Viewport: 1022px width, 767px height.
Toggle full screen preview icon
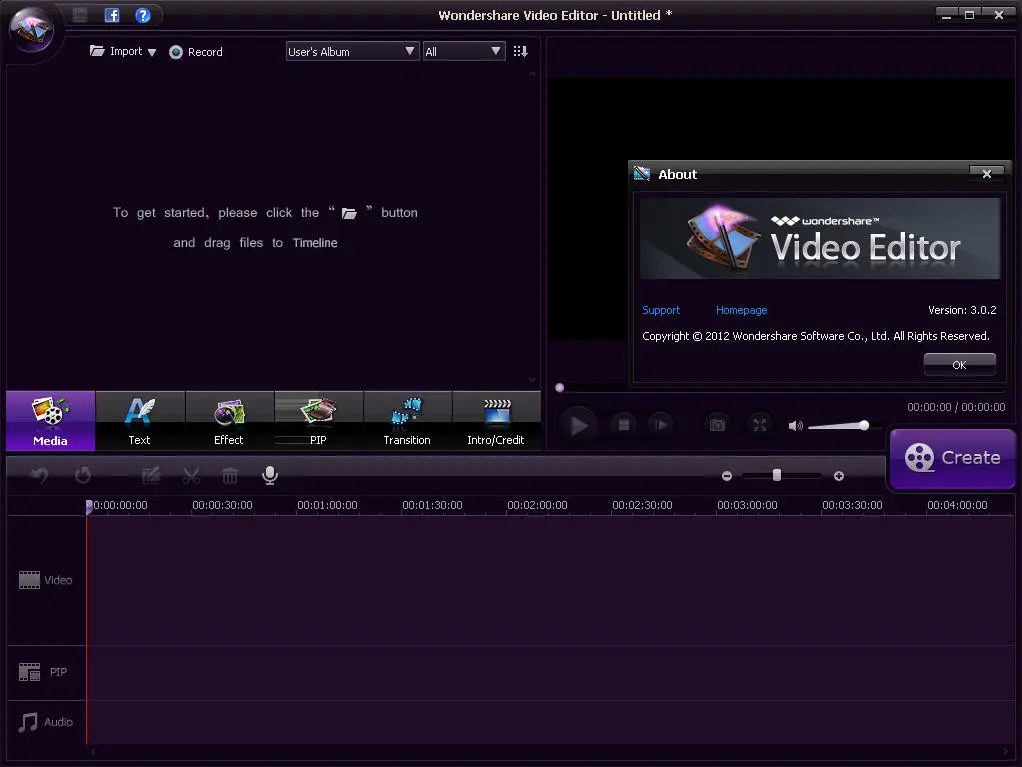(760, 425)
